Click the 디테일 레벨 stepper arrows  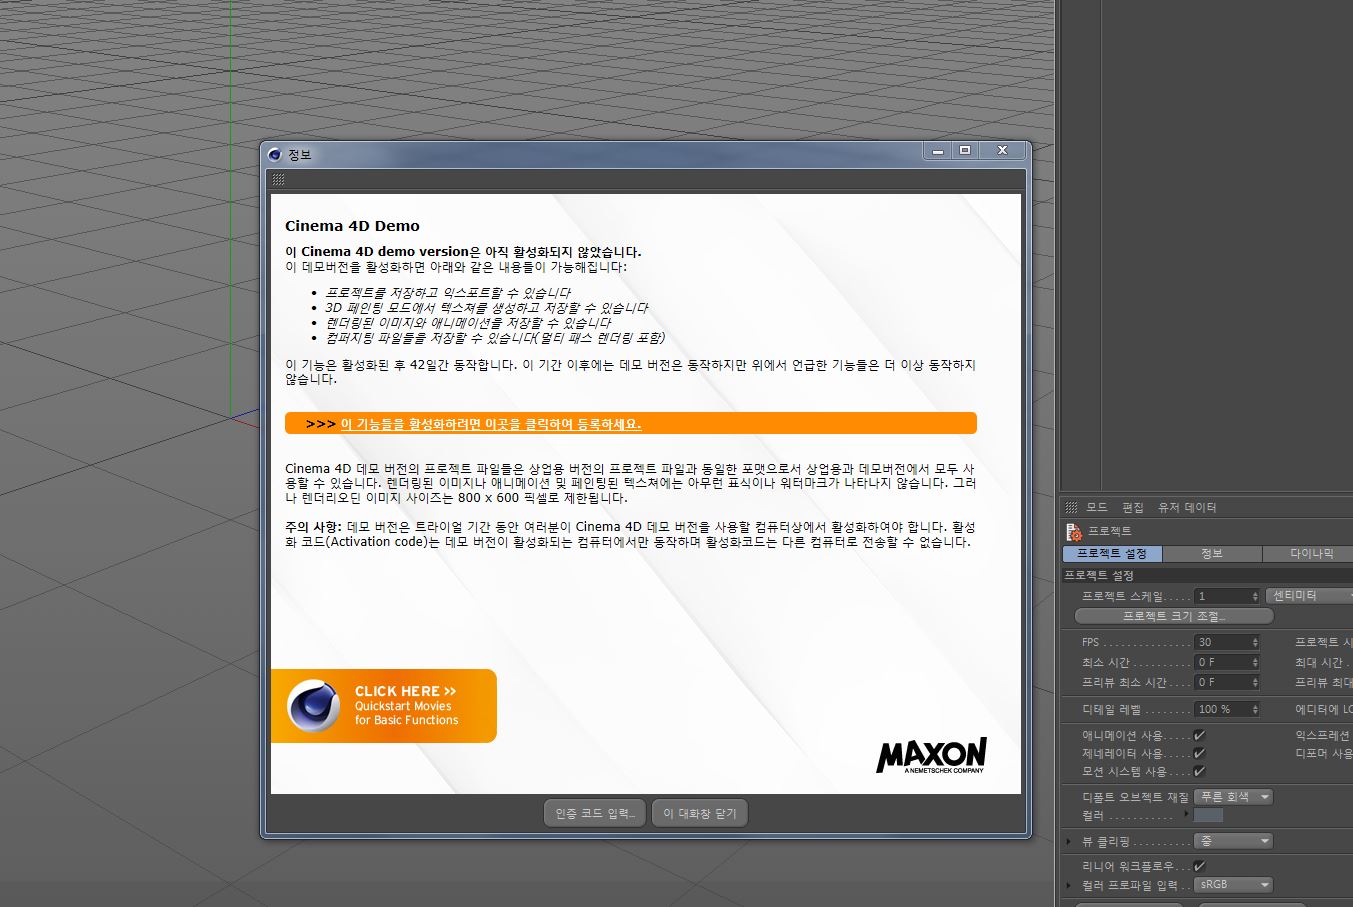pyautogui.click(x=1255, y=709)
